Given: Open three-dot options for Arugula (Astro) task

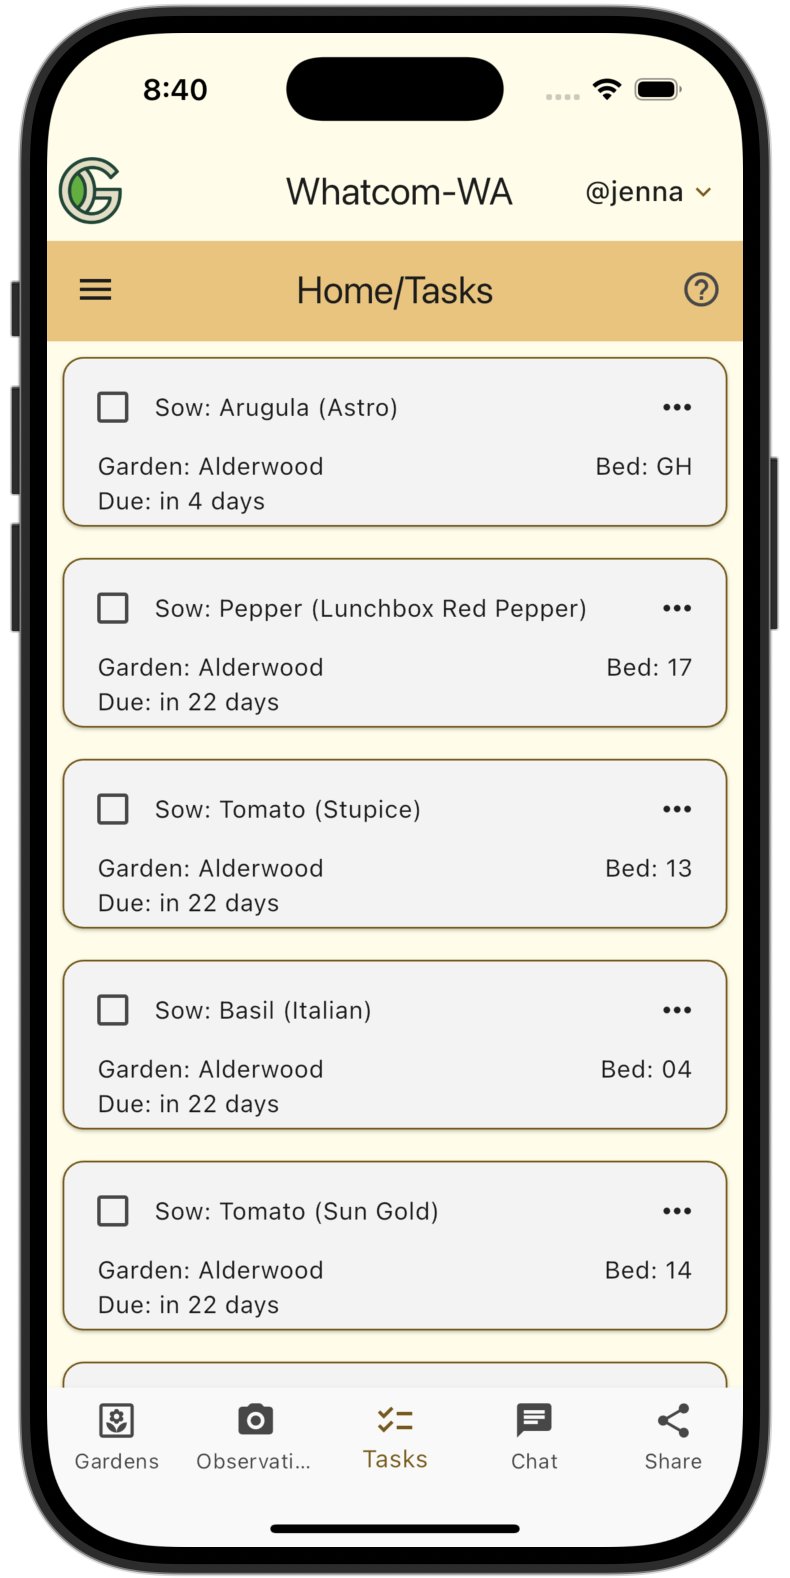Looking at the screenshot, I should (x=677, y=407).
